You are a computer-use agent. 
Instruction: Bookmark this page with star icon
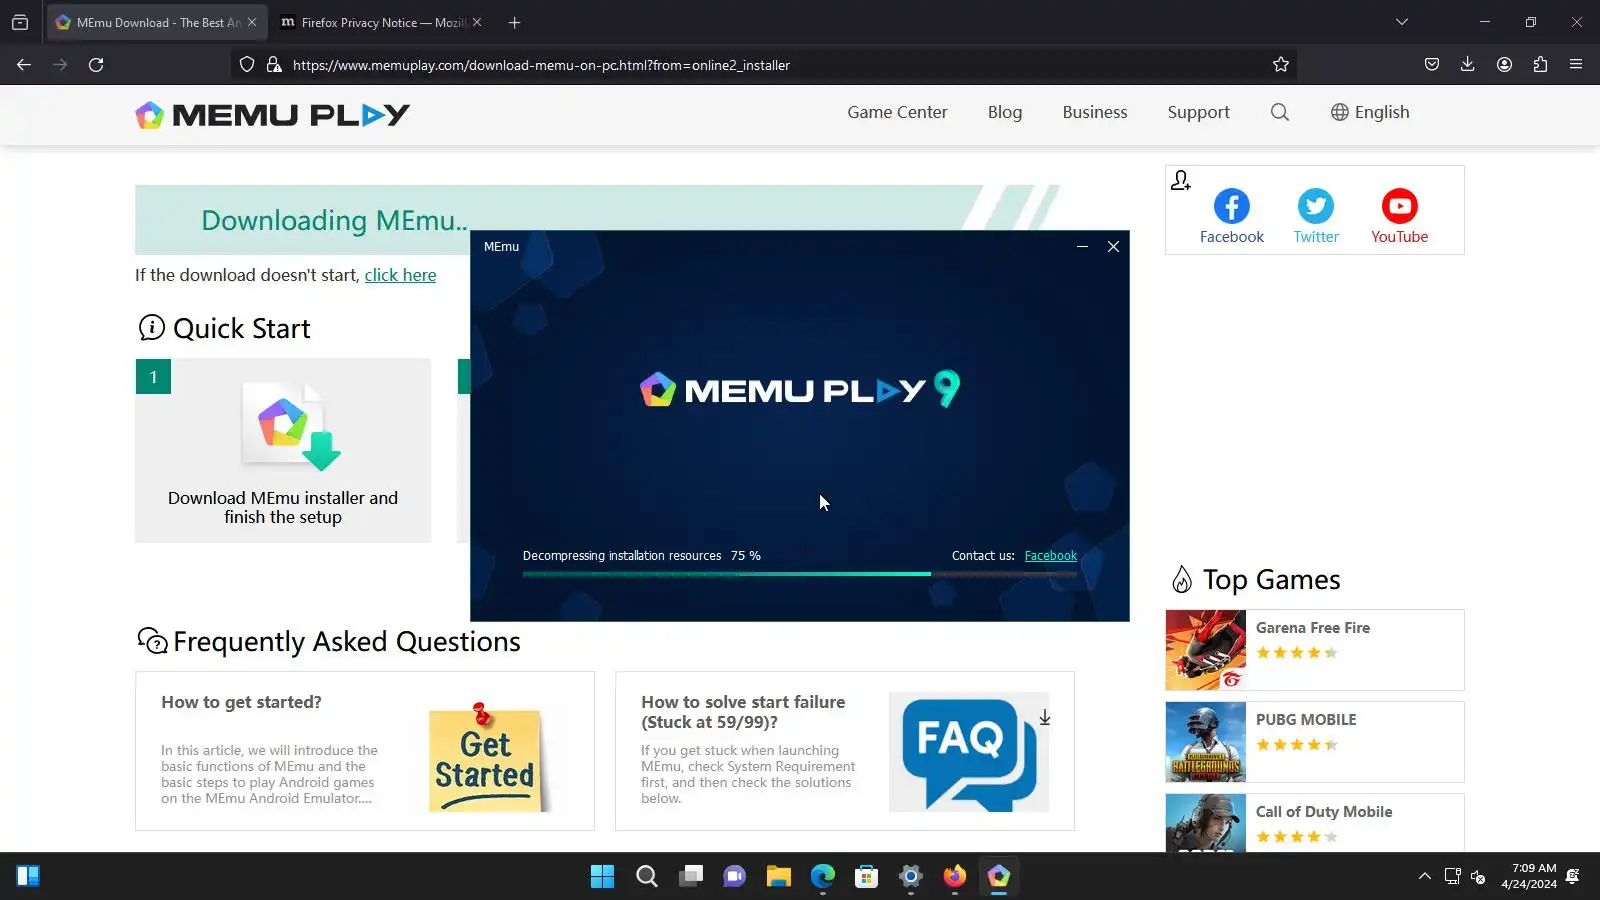click(x=1281, y=65)
